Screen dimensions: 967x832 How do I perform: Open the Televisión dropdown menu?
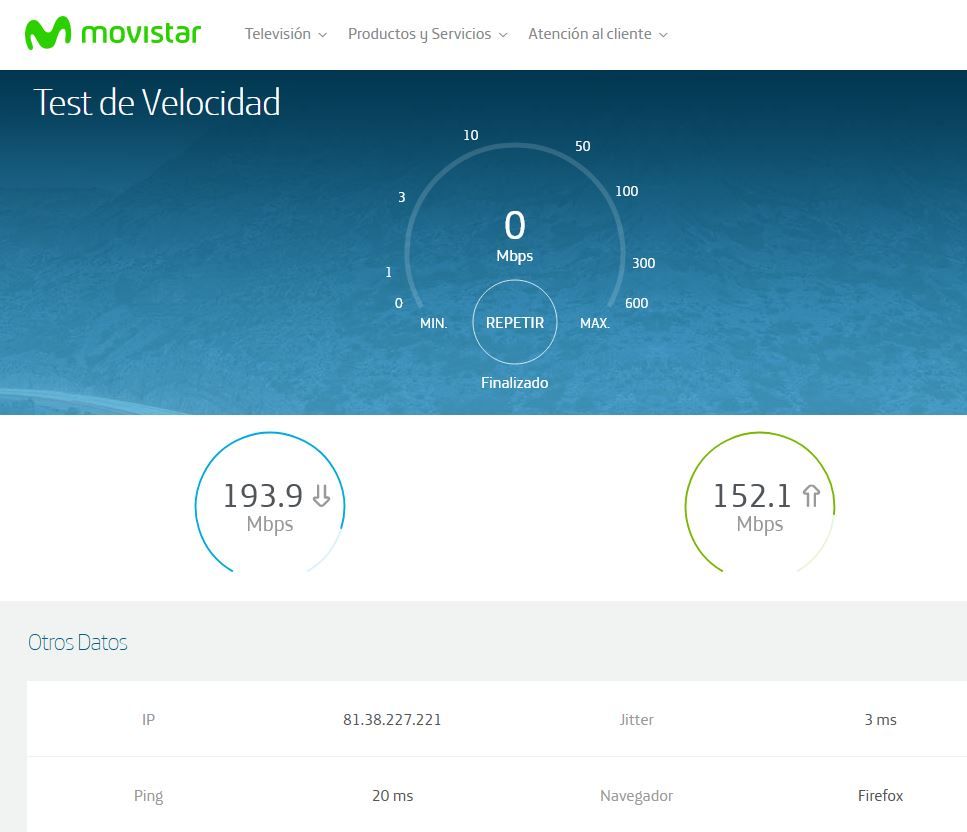click(x=285, y=34)
